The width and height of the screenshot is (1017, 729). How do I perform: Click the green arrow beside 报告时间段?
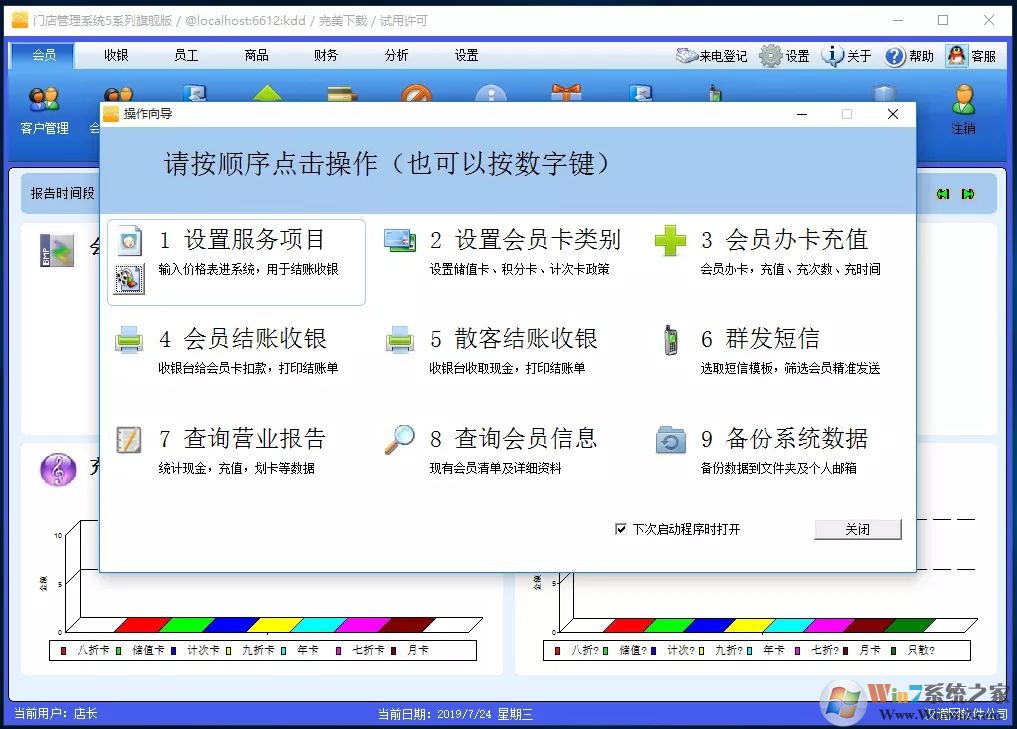click(943, 193)
